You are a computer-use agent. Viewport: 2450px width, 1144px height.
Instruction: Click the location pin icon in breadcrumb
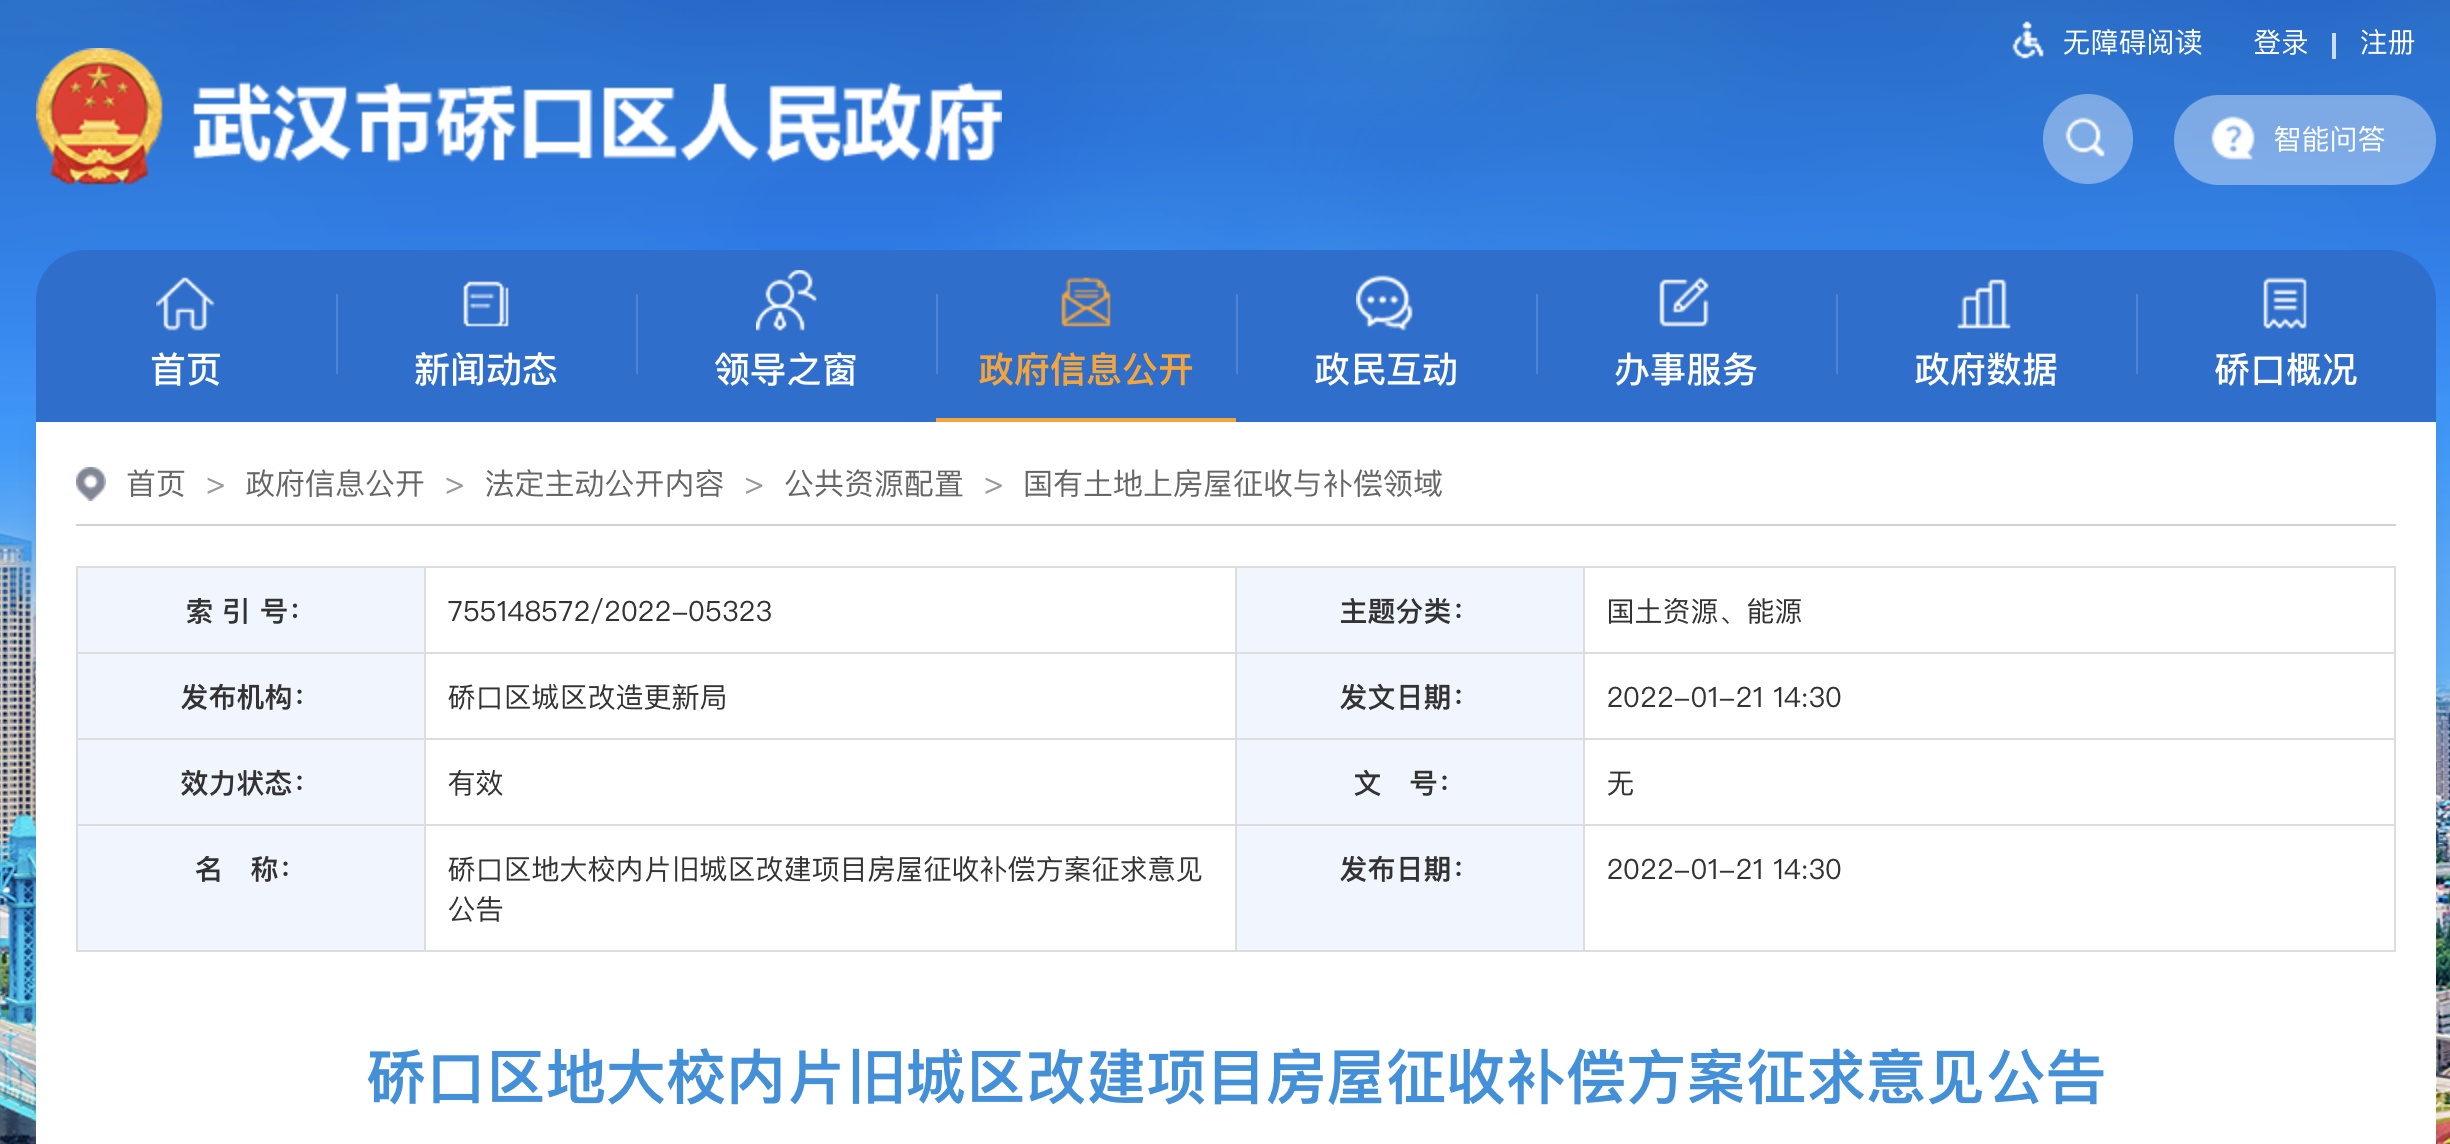pos(91,484)
